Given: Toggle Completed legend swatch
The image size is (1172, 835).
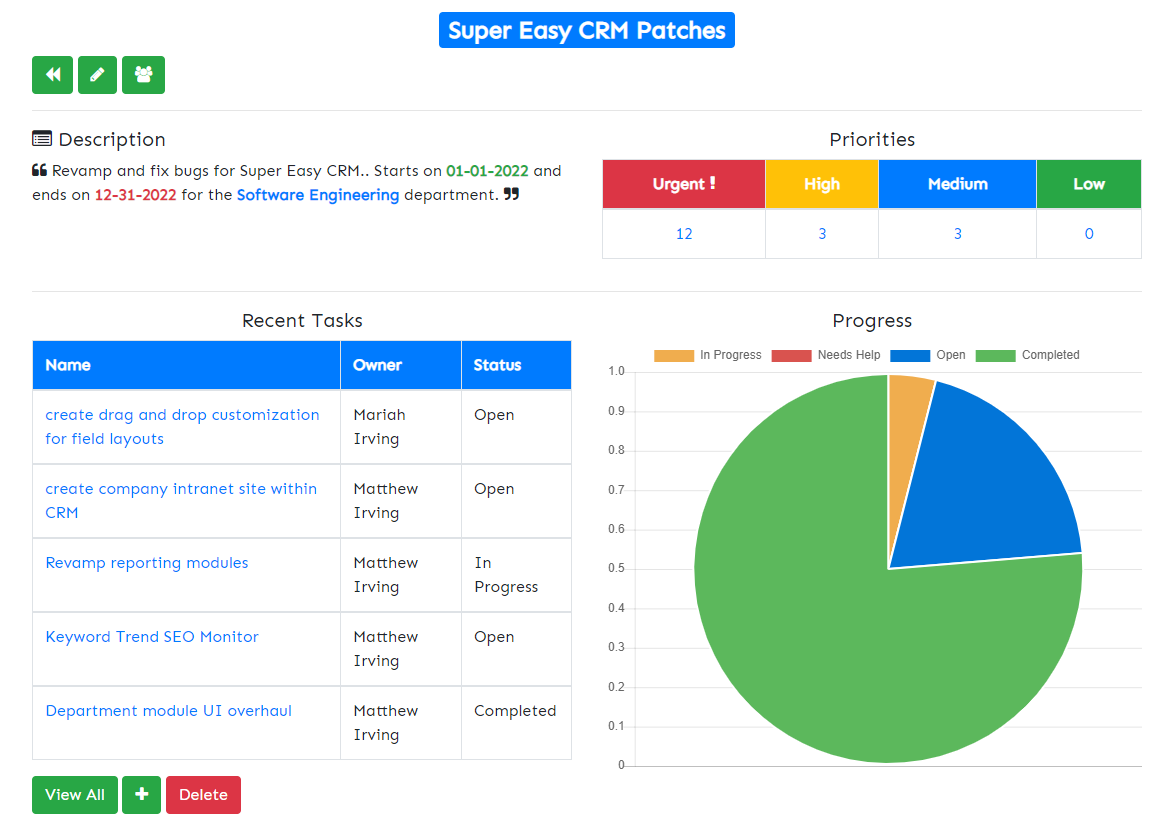Looking at the screenshot, I should [996, 356].
